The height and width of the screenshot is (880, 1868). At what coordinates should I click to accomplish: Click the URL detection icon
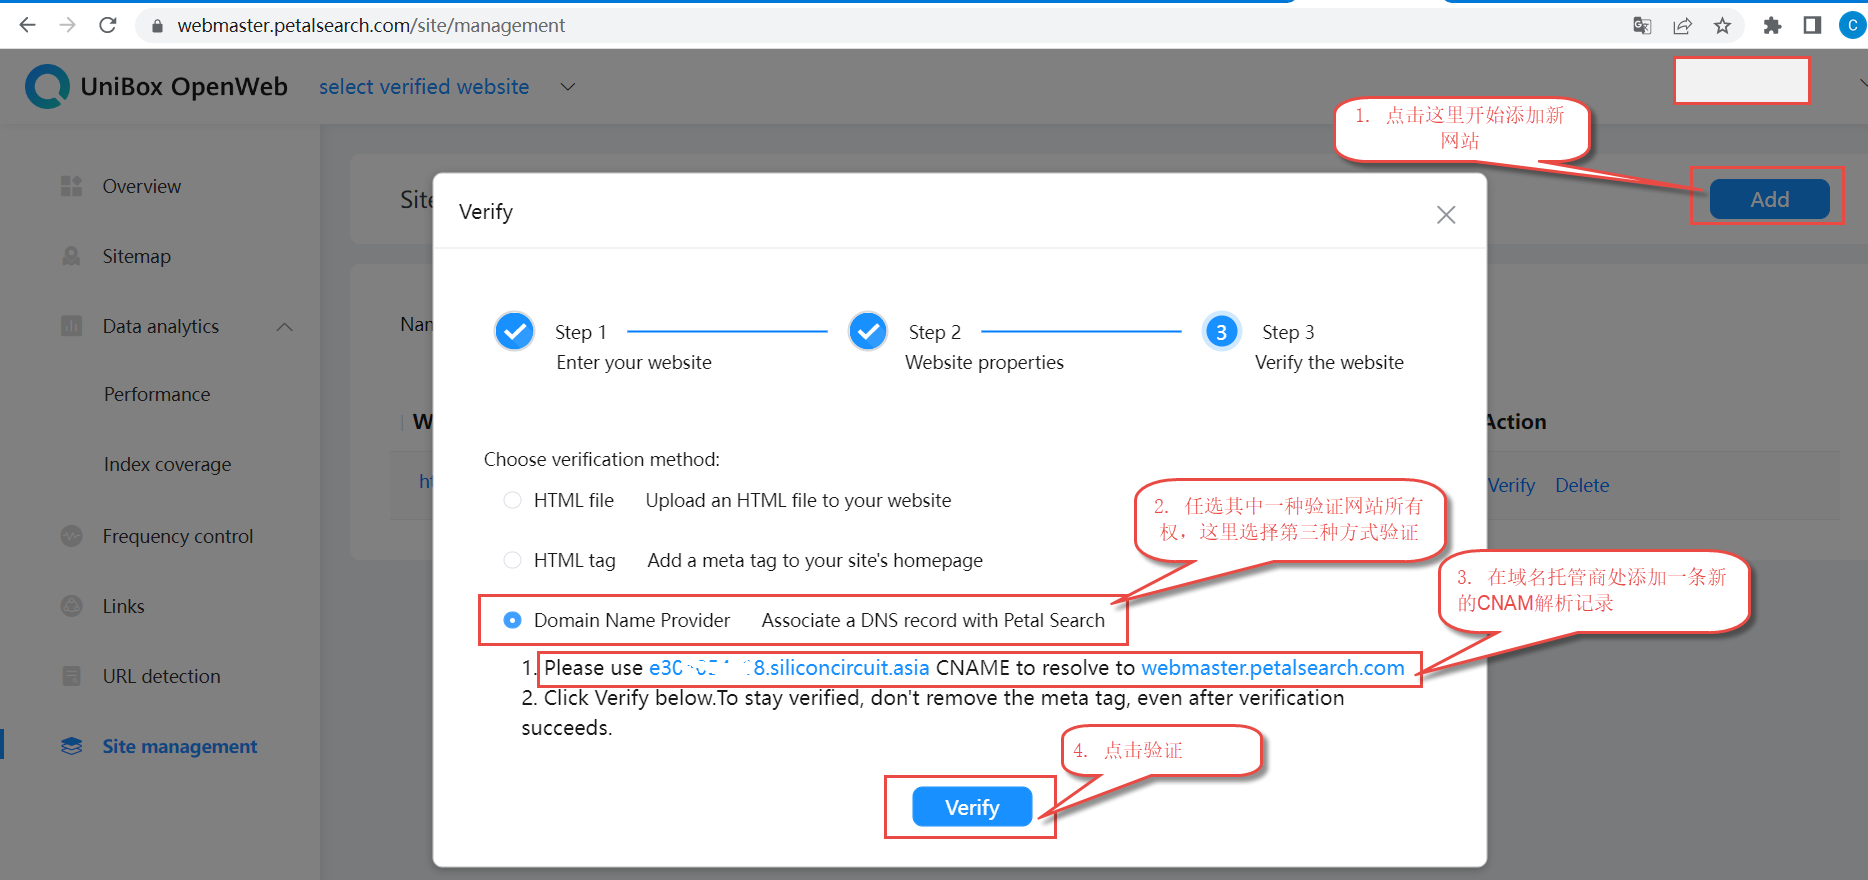tap(71, 676)
